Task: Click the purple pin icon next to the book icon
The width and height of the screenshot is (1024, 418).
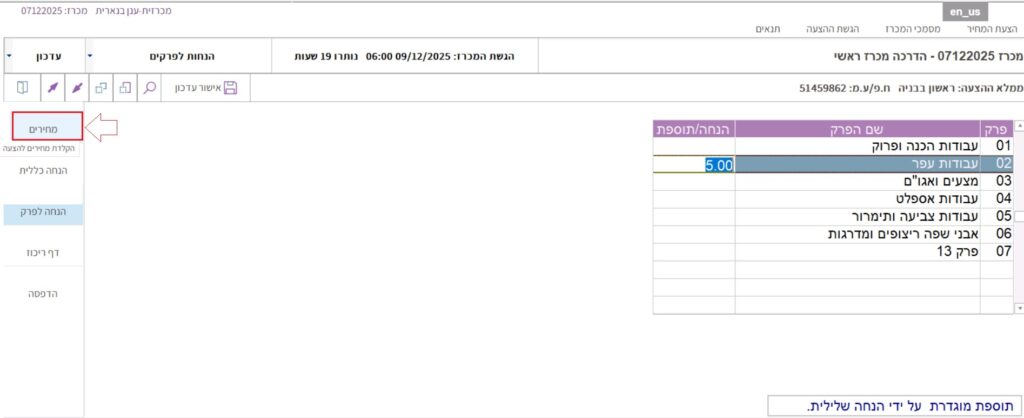Action: (x=52, y=88)
